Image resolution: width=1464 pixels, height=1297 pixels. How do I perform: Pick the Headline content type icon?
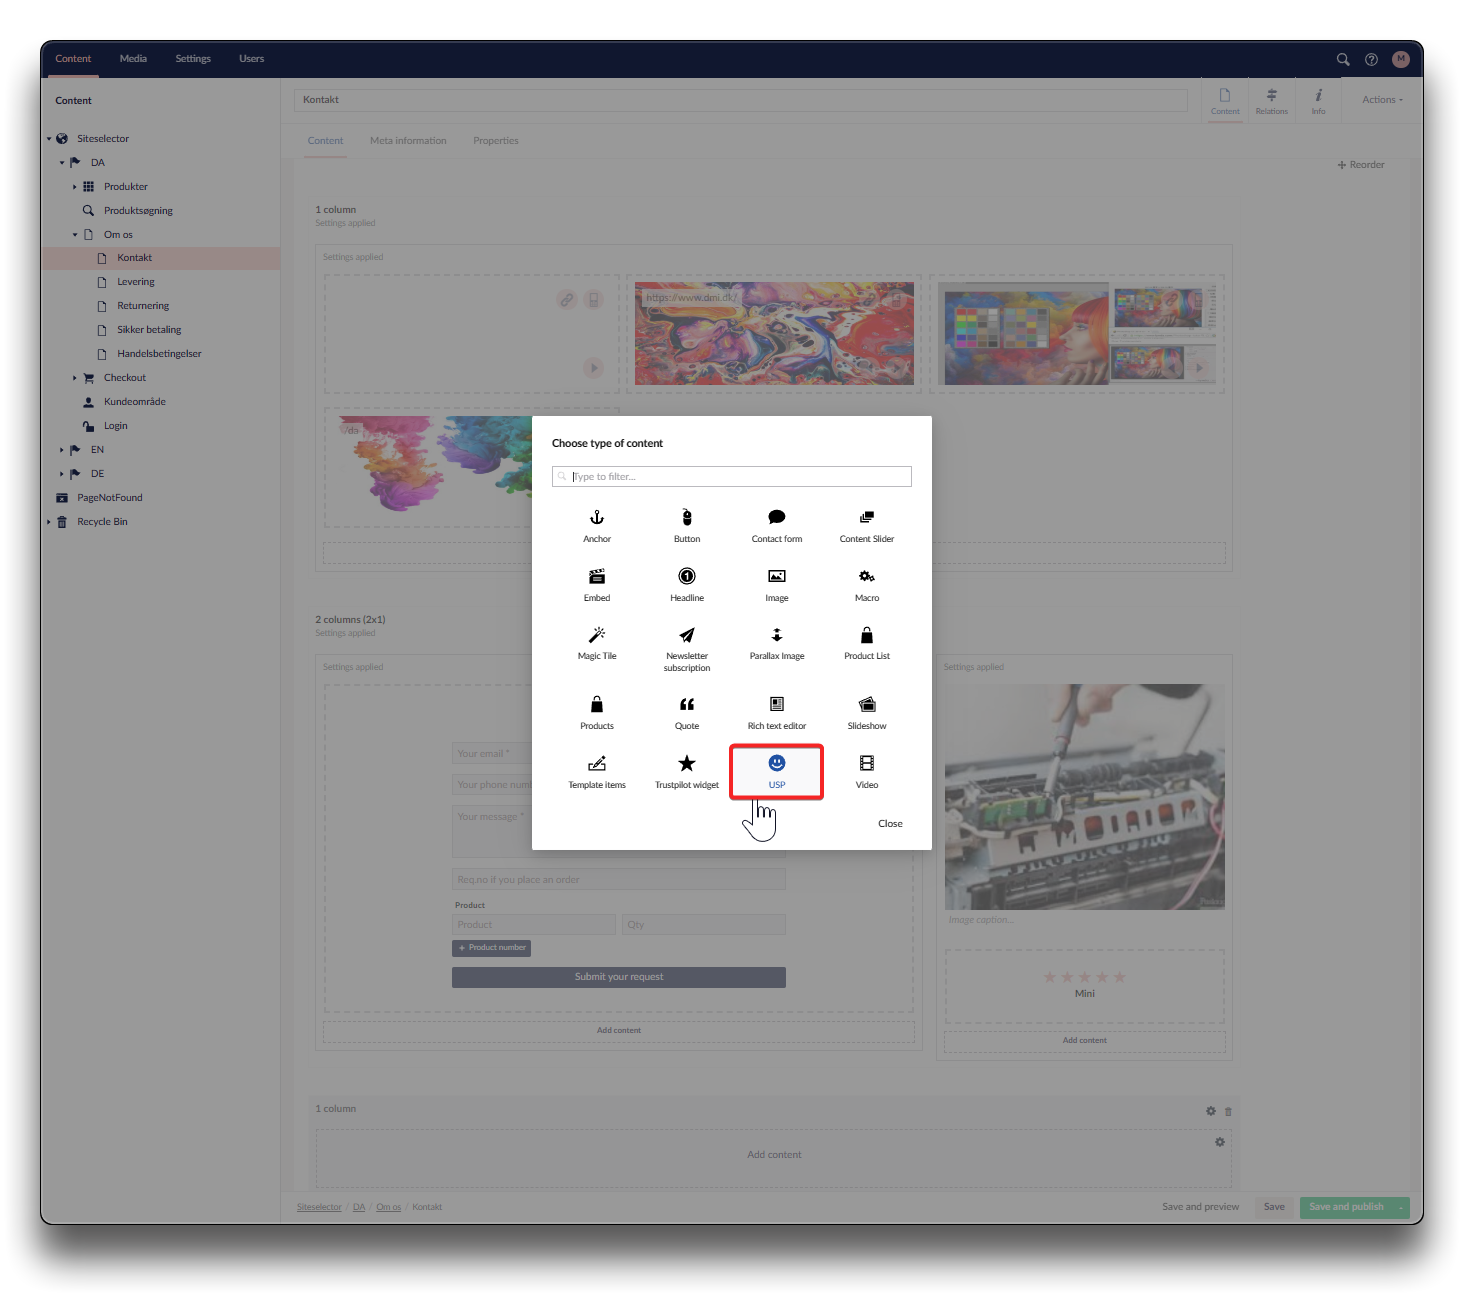tap(687, 577)
